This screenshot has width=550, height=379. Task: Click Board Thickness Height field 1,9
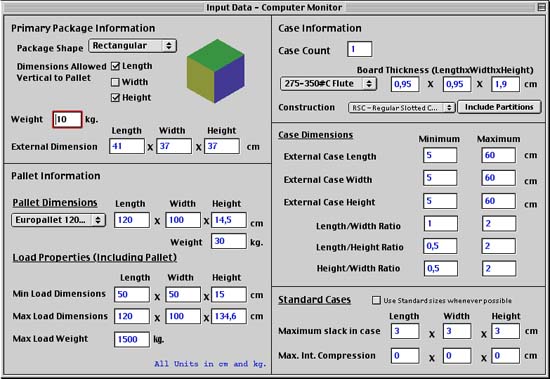(x=505, y=84)
